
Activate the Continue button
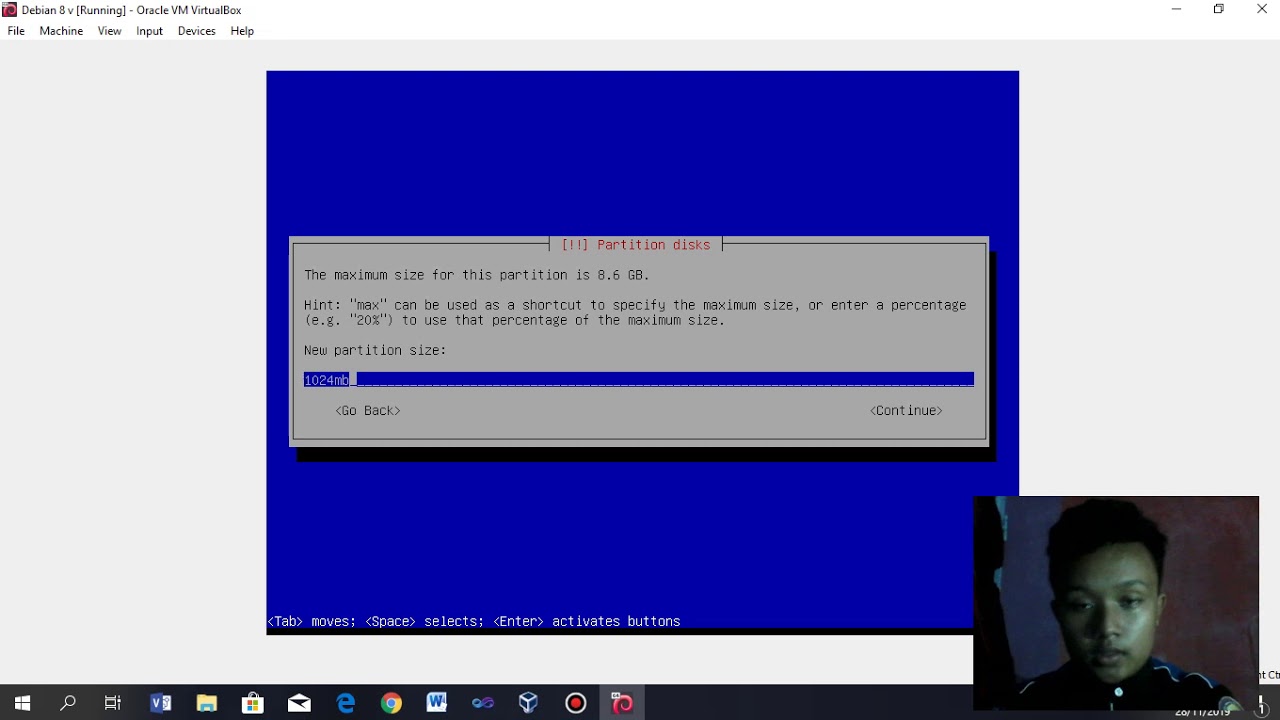pos(906,410)
